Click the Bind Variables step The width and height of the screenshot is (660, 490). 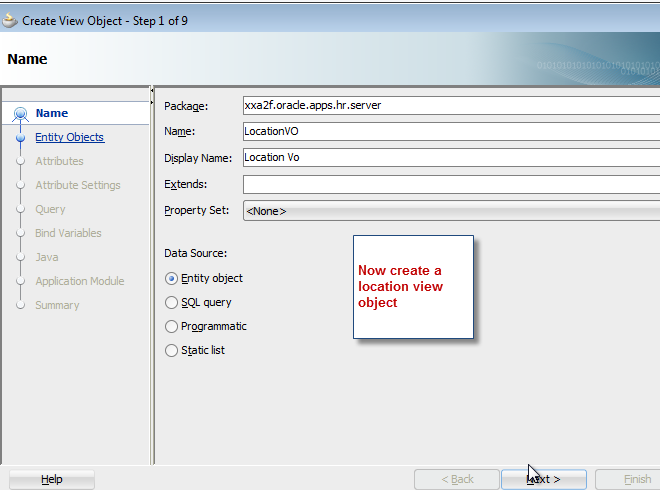tap(68, 233)
